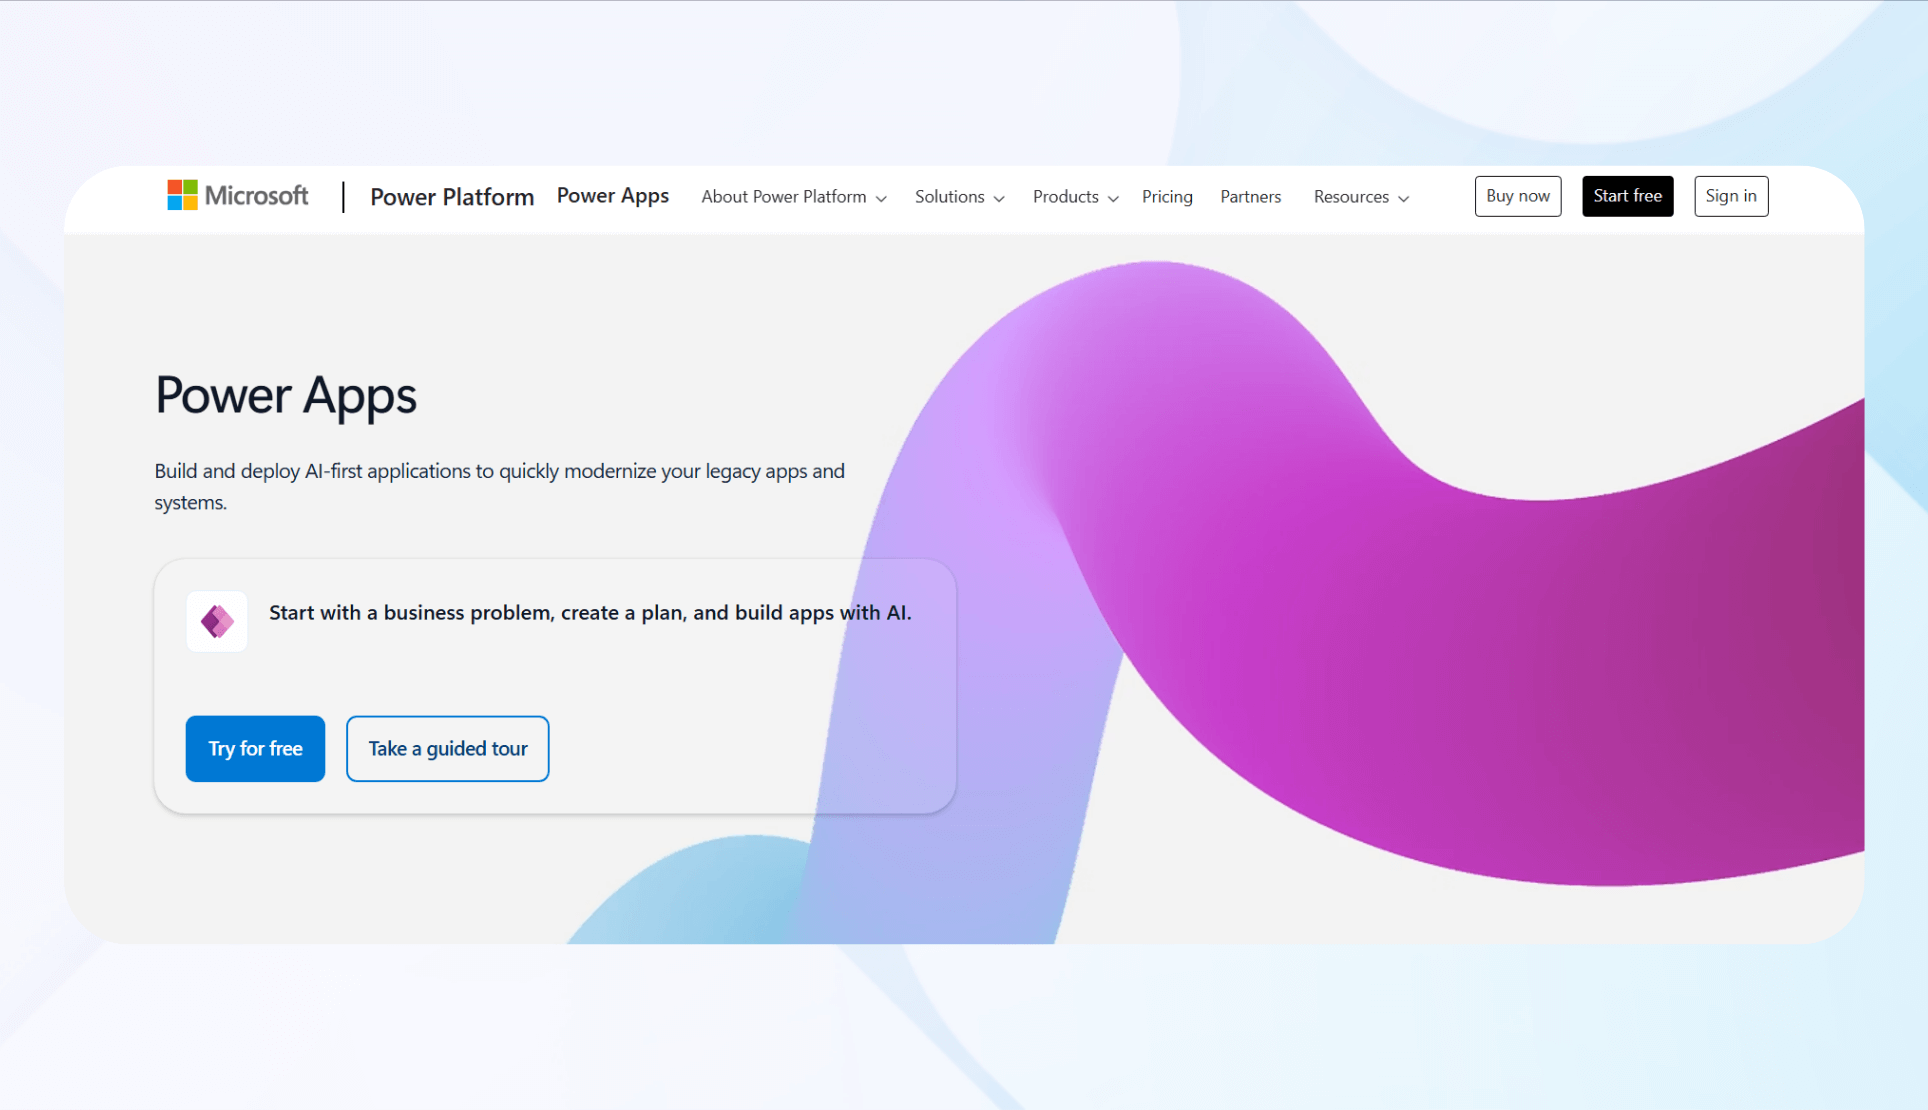The height and width of the screenshot is (1110, 1928).
Task: Click the Microsoft four-color logo
Action: 182,195
